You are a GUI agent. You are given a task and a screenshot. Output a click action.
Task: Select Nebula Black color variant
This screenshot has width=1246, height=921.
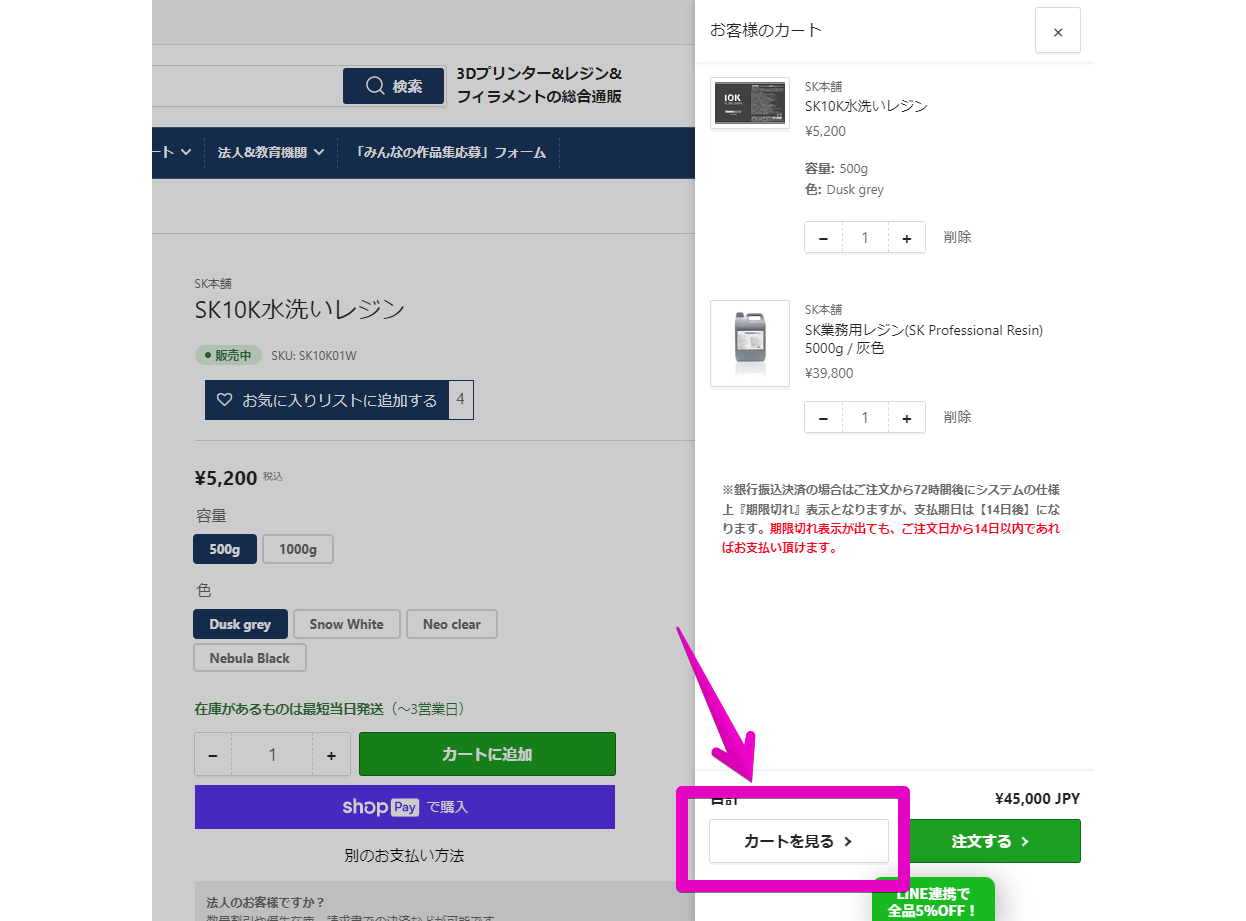249,658
